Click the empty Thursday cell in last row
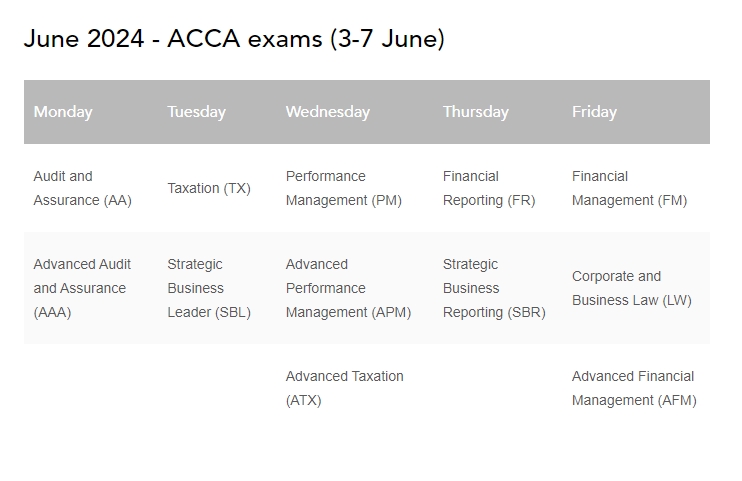Screen dimensions: 742x481 497,388
